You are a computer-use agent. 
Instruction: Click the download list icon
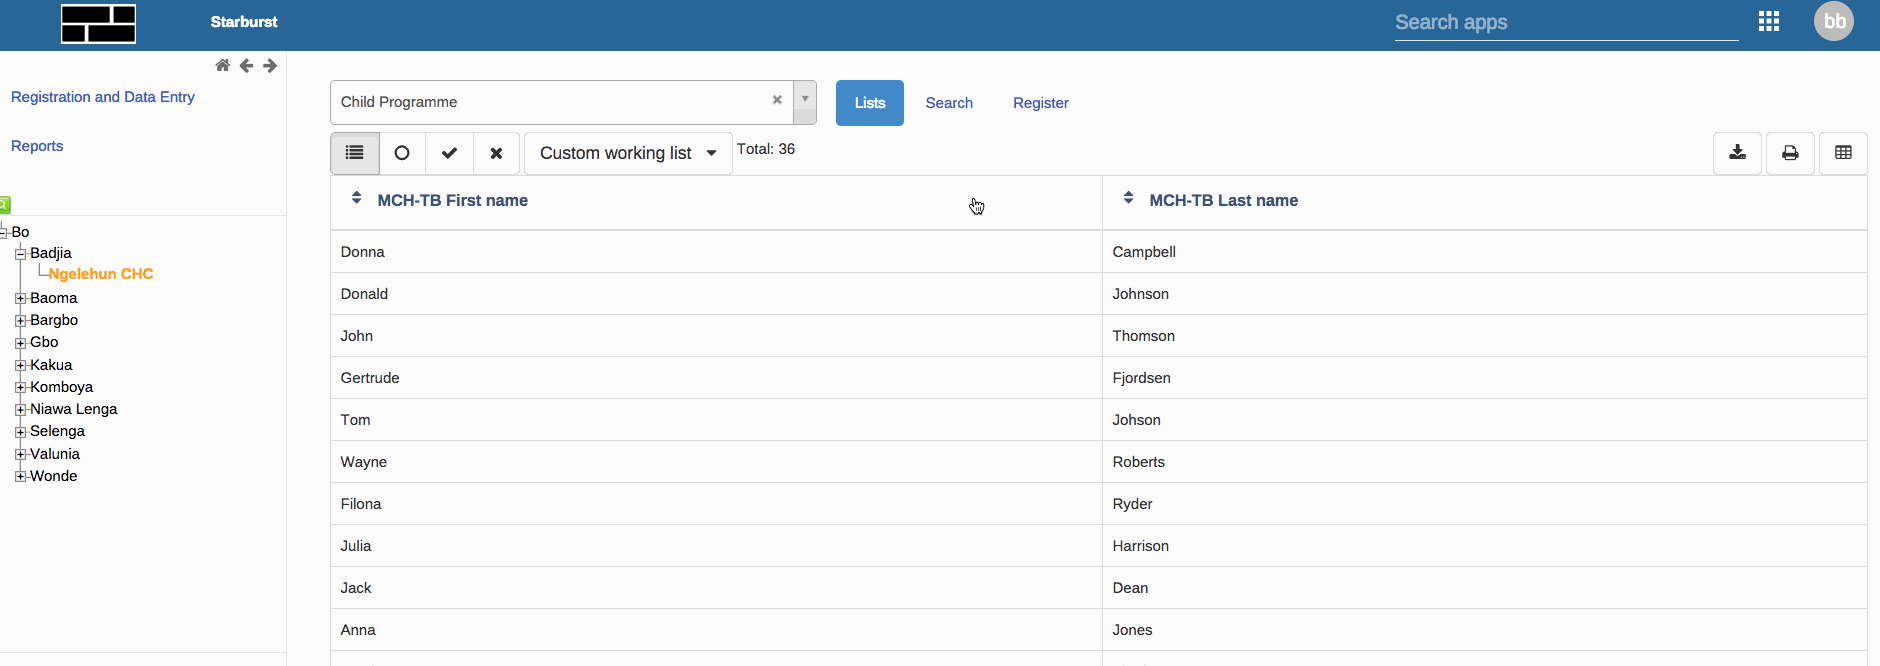click(x=1737, y=153)
